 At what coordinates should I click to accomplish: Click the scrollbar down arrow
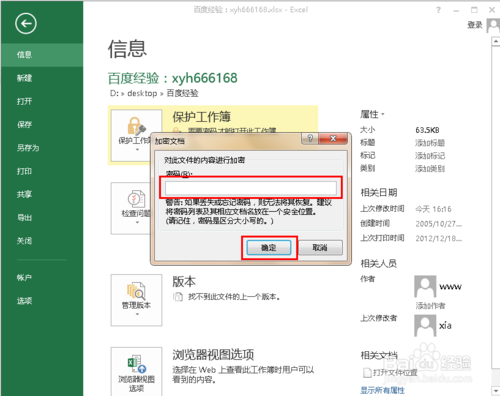pyautogui.click(x=496, y=390)
